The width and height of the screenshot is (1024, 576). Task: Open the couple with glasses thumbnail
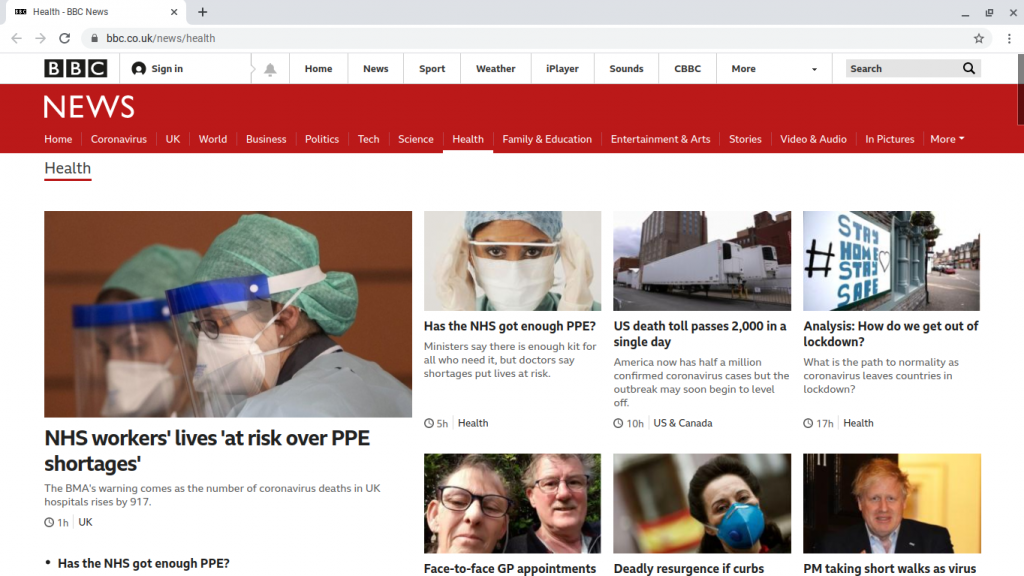(x=513, y=504)
